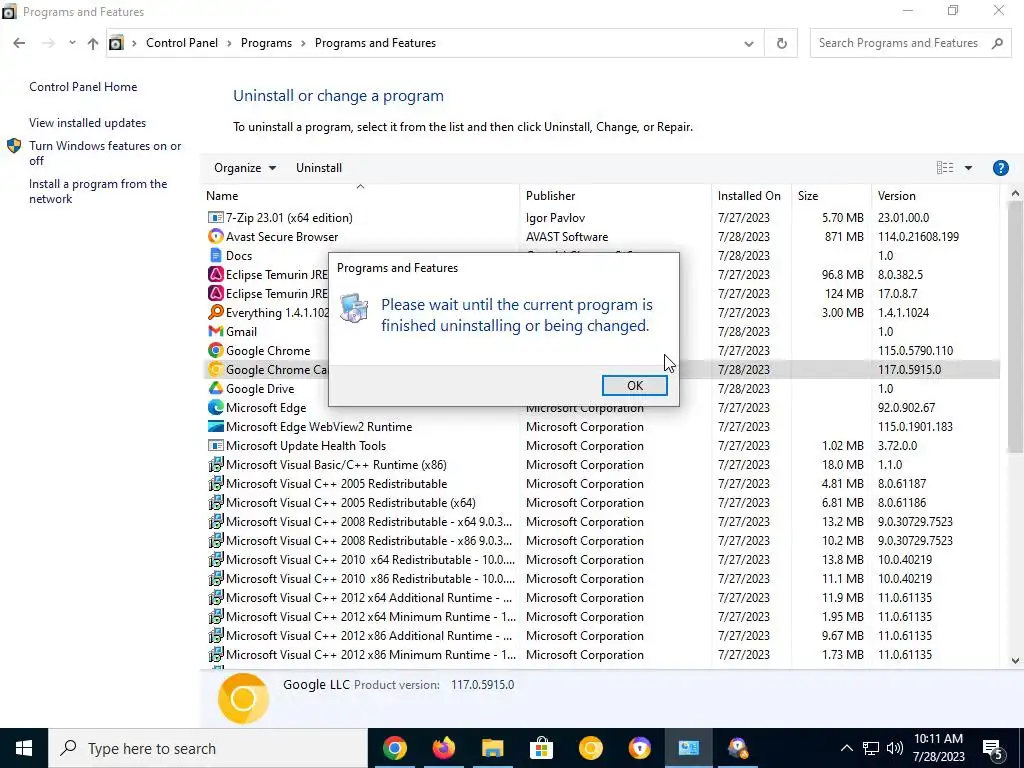
Task: Click the refresh address bar button
Action: tap(781, 43)
